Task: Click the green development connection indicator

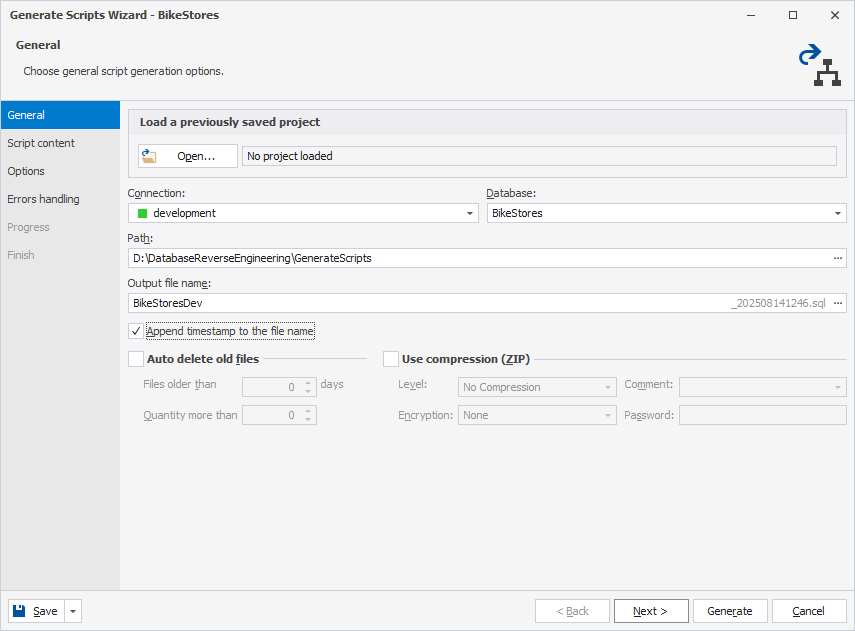Action: pyautogui.click(x=141, y=213)
